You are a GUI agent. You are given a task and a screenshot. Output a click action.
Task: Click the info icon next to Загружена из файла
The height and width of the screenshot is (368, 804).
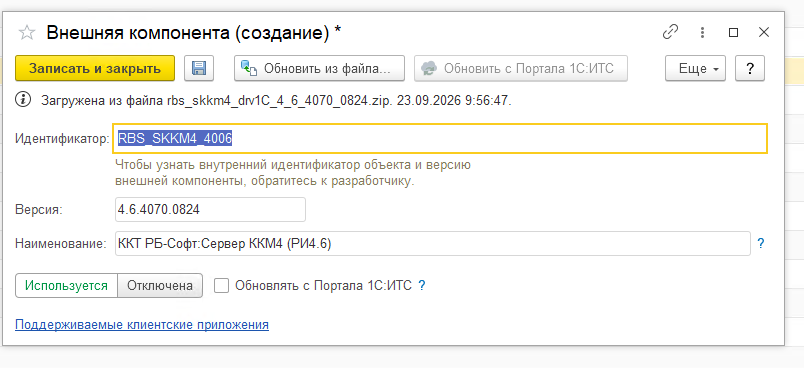(x=24, y=100)
